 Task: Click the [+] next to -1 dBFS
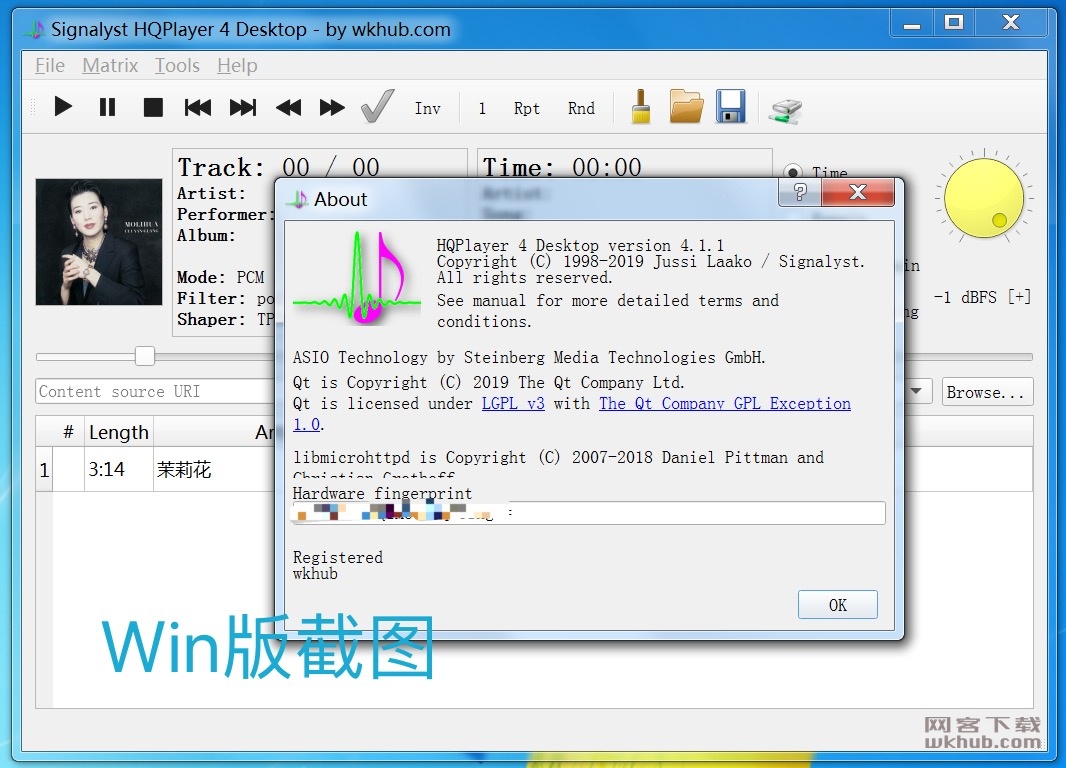(x=1019, y=297)
